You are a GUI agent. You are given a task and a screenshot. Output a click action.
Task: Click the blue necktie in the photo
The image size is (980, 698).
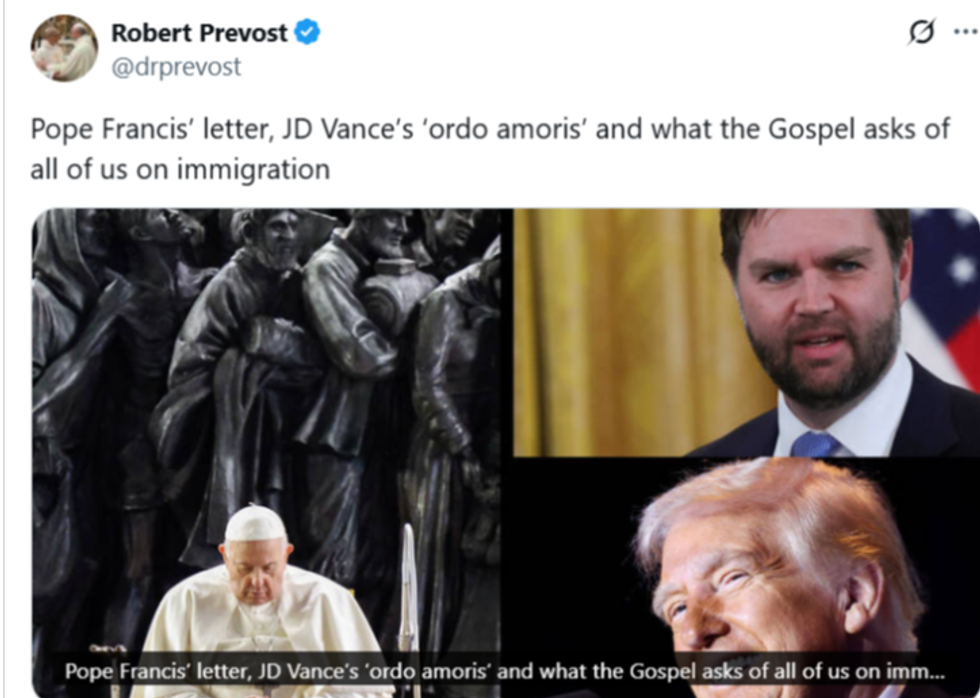(814, 444)
